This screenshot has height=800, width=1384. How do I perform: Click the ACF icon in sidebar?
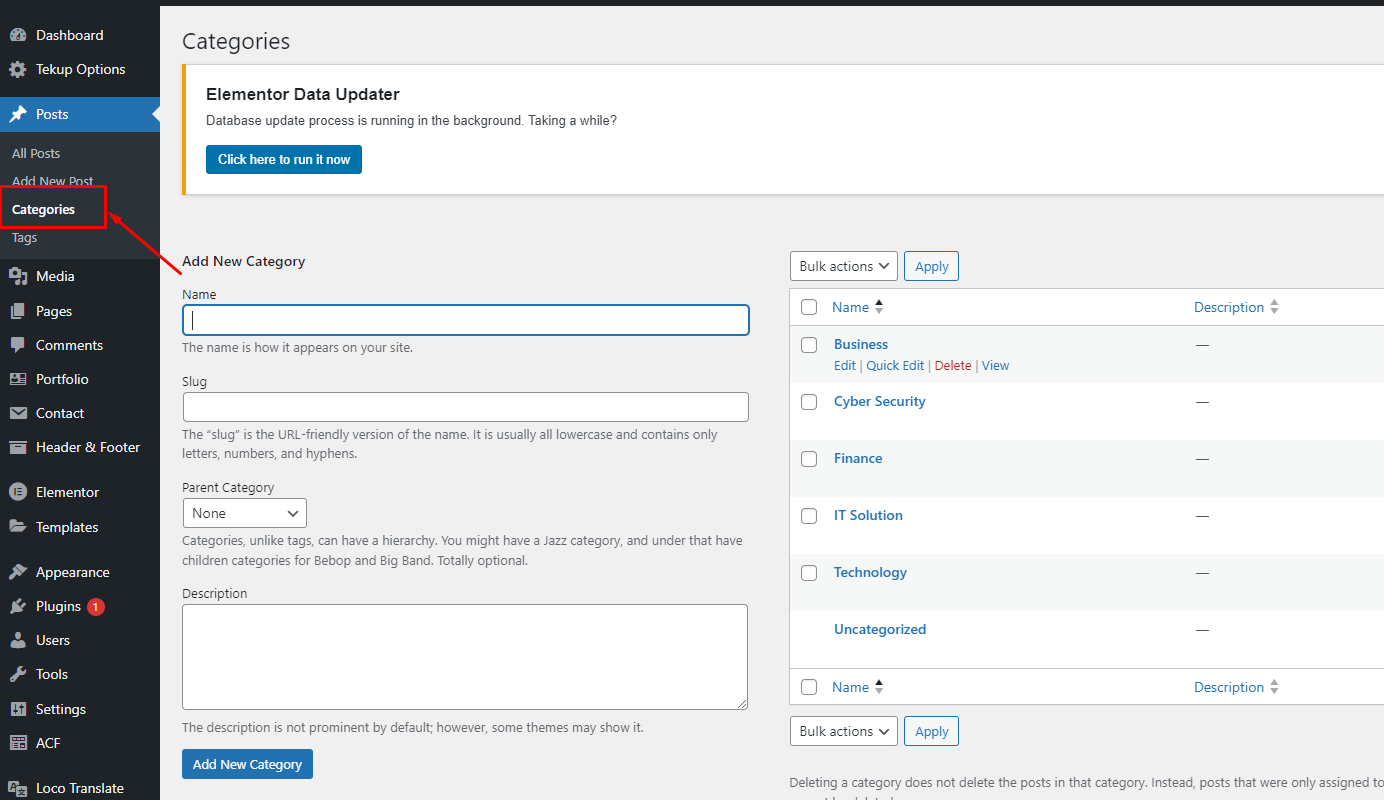point(18,743)
